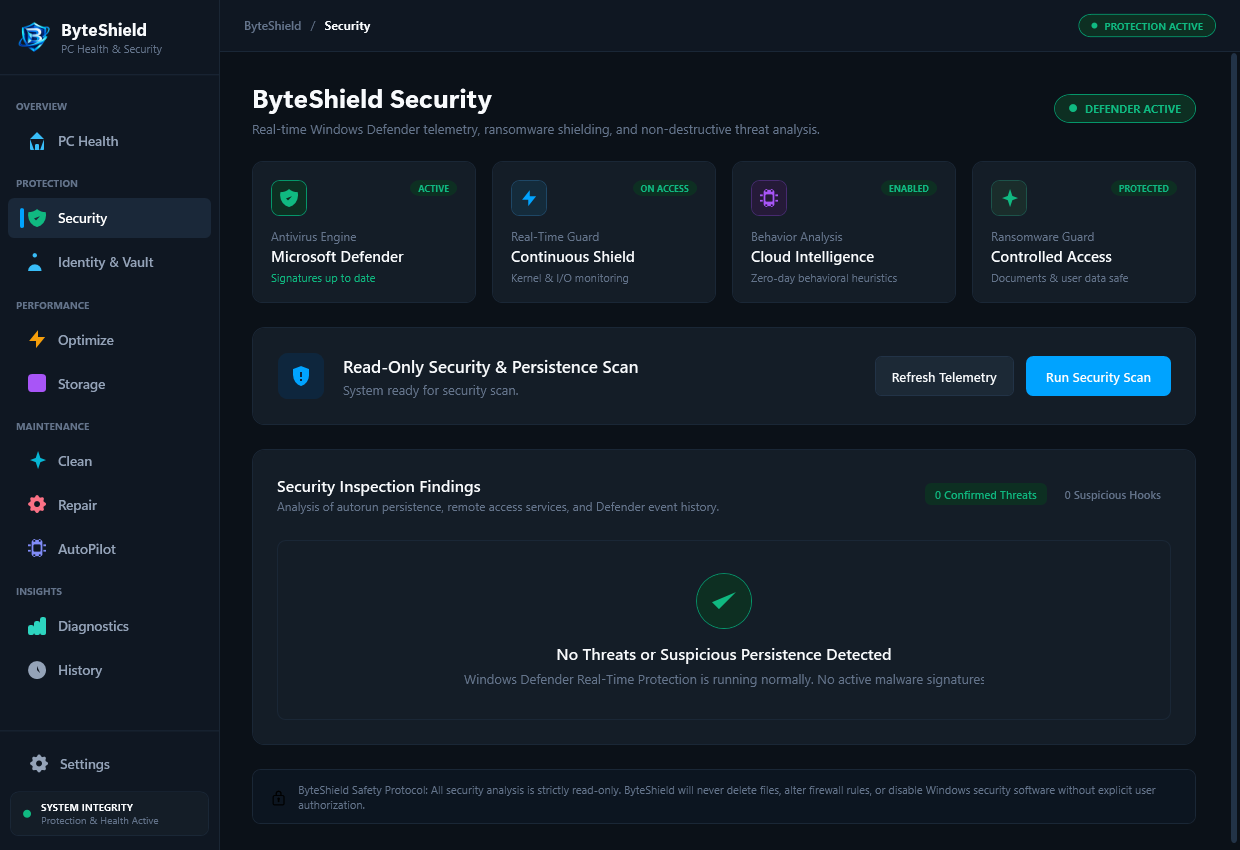Open Identity & Vault section
Screen dimensions: 1240x850
tap(109, 262)
